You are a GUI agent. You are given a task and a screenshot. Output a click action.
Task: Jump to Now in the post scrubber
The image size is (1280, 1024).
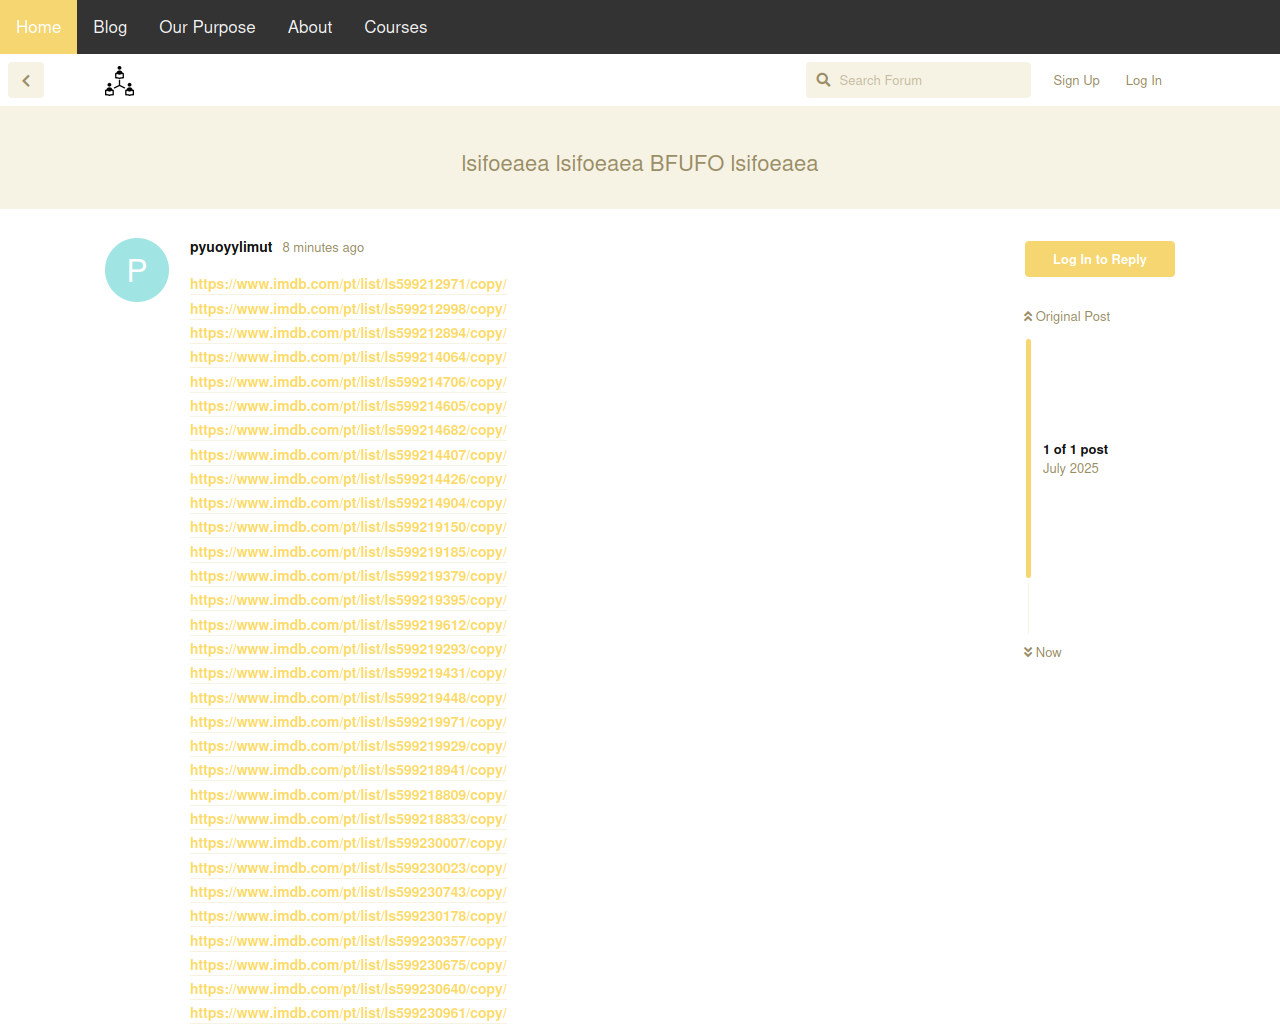coord(1042,652)
